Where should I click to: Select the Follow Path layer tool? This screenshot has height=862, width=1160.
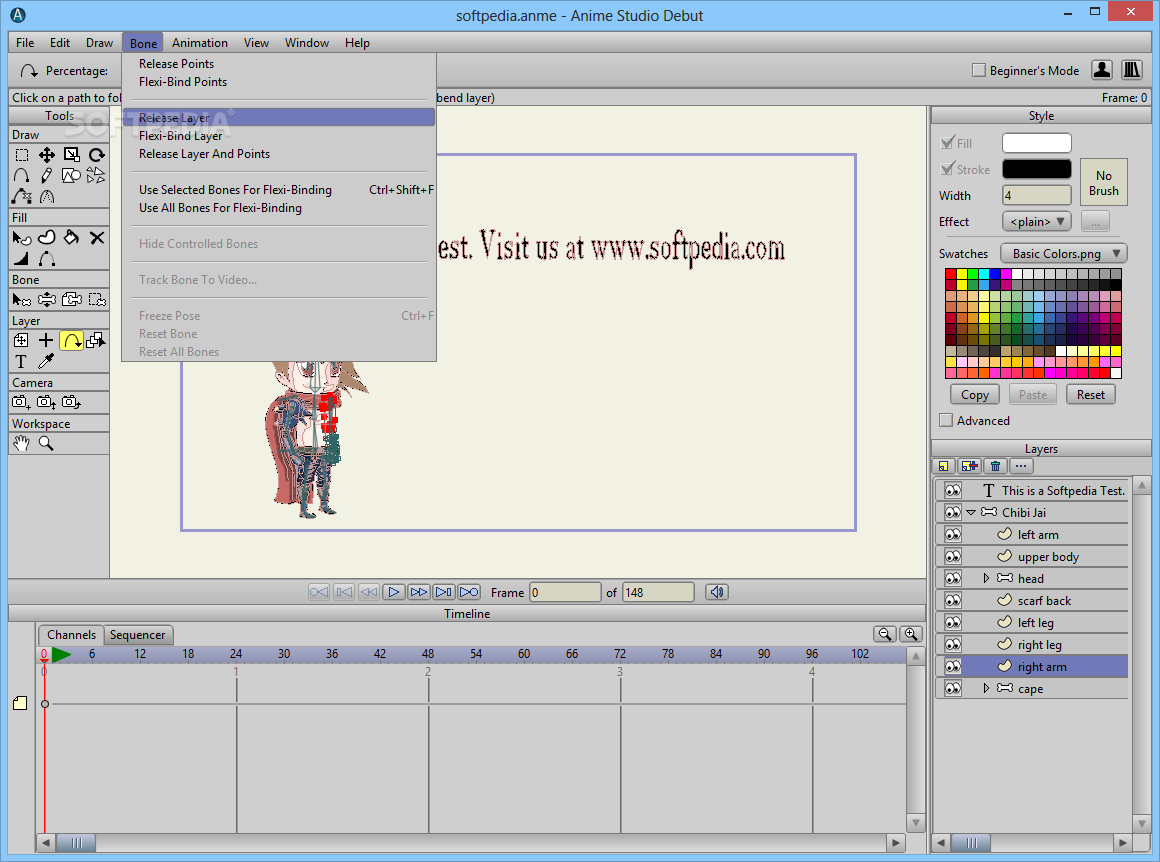point(72,340)
